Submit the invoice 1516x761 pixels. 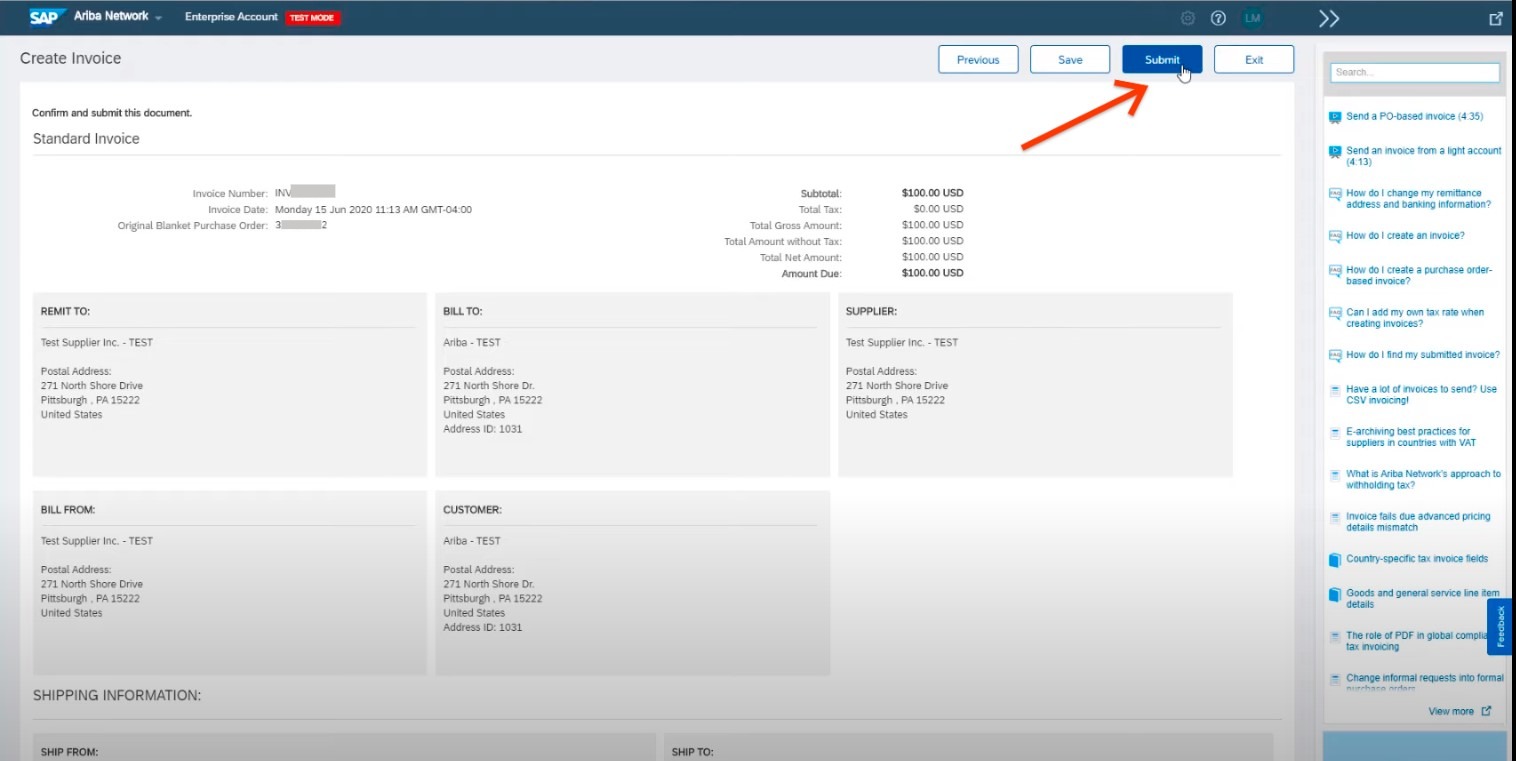[1162, 59]
